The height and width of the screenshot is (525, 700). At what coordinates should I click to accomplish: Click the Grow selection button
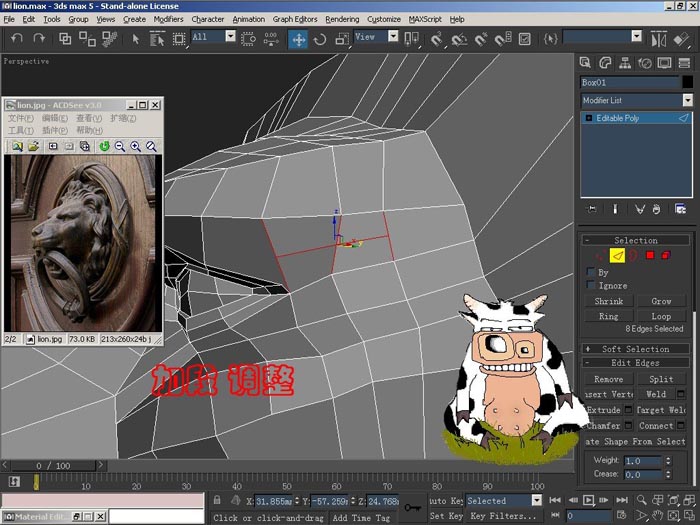click(x=661, y=301)
